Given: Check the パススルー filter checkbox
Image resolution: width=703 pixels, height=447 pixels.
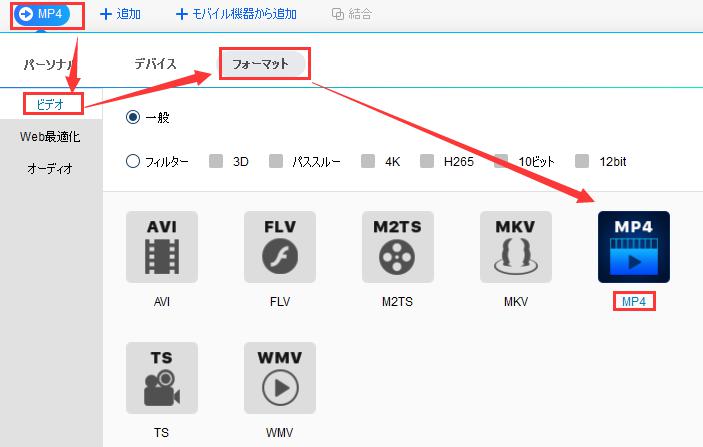Looking at the screenshot, I should (276, 161).
